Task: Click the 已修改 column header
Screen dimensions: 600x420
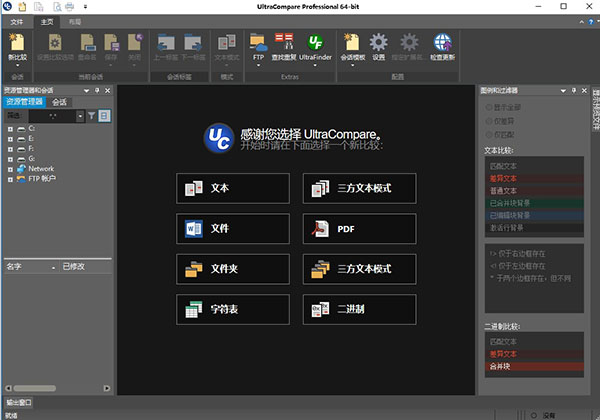Action: tap(86, 267)
